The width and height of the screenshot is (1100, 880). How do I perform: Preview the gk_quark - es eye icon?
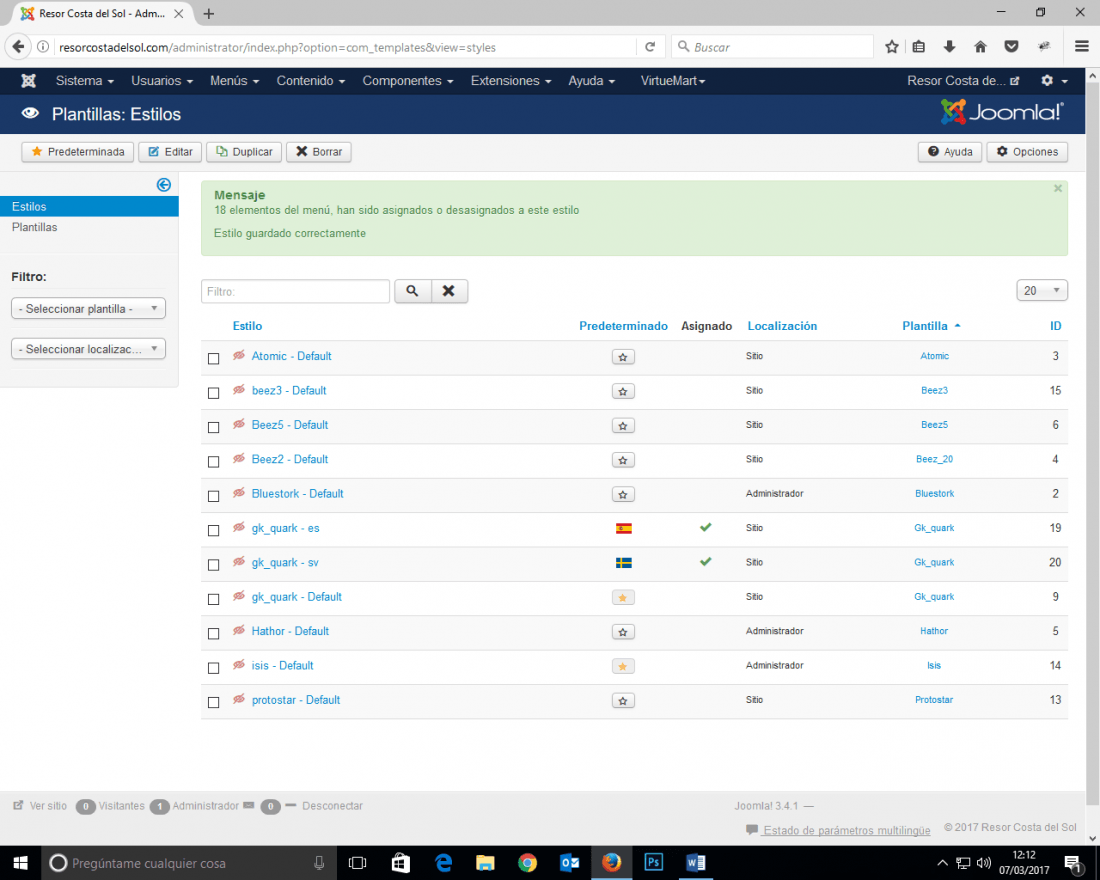[x=239, y=527]
